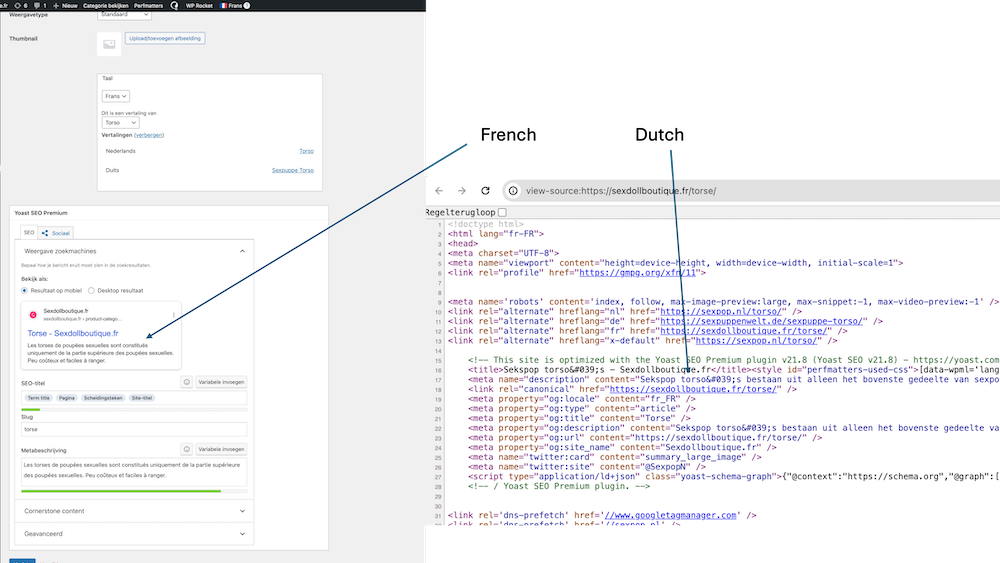Click the preview description text in snippet
1000x563 pixels.
[100, 353]
